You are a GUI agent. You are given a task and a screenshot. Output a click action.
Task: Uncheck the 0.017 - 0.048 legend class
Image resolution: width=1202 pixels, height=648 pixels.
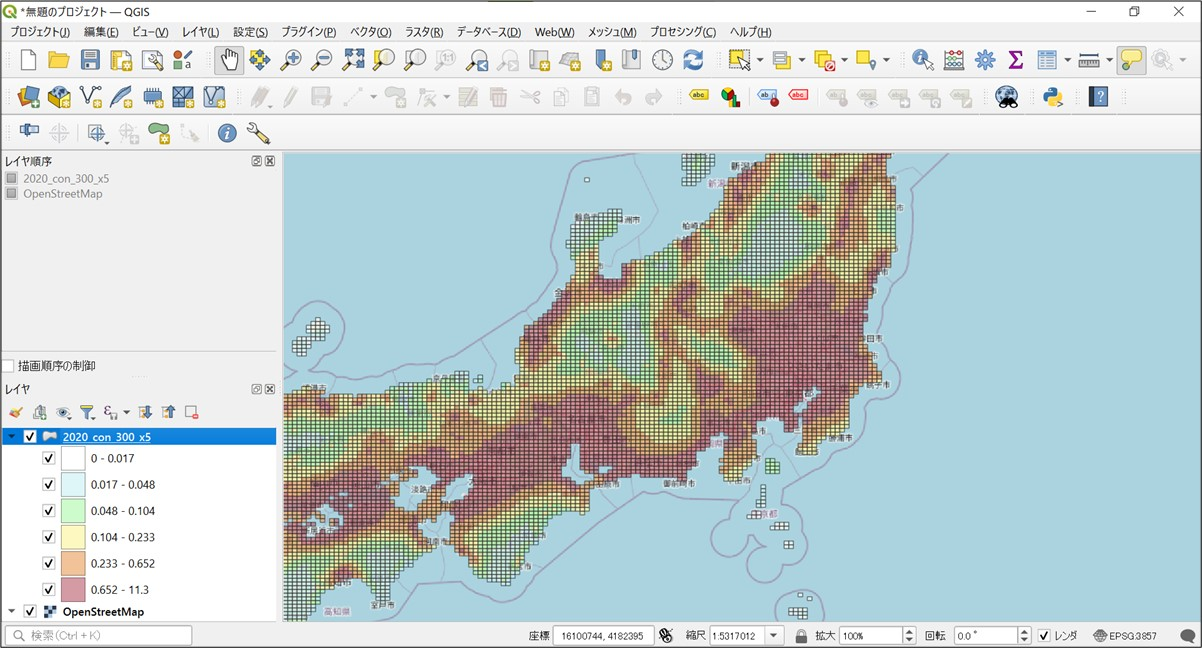tap(48, 484)
